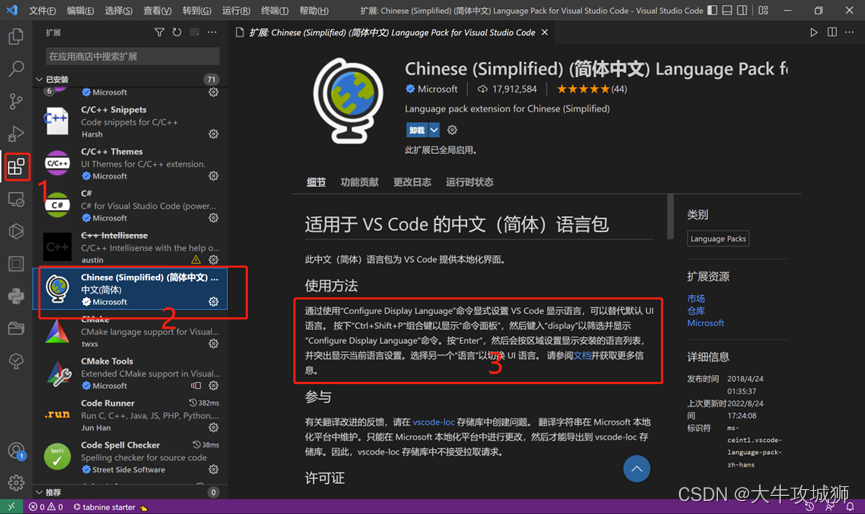The image size is (865, 514).
Task: Open gear settings for C# extension
Action: pos(213,218)
